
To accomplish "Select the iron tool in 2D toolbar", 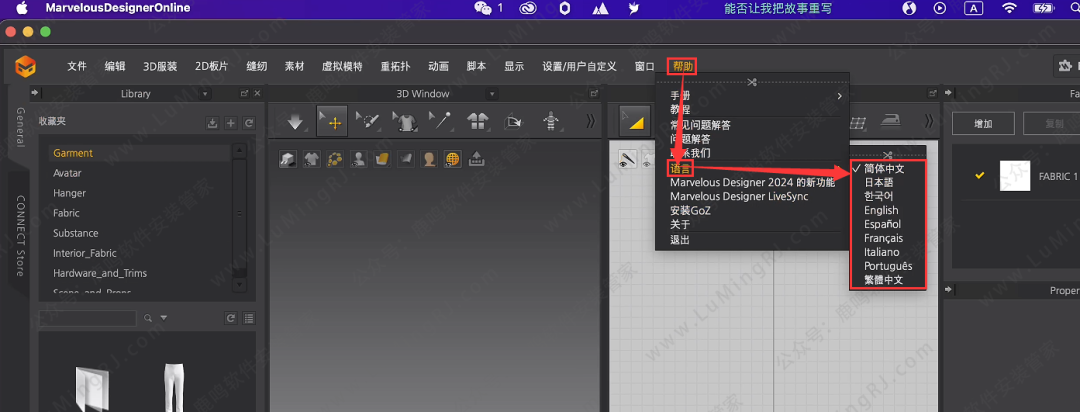I will [x=892, y=121].
